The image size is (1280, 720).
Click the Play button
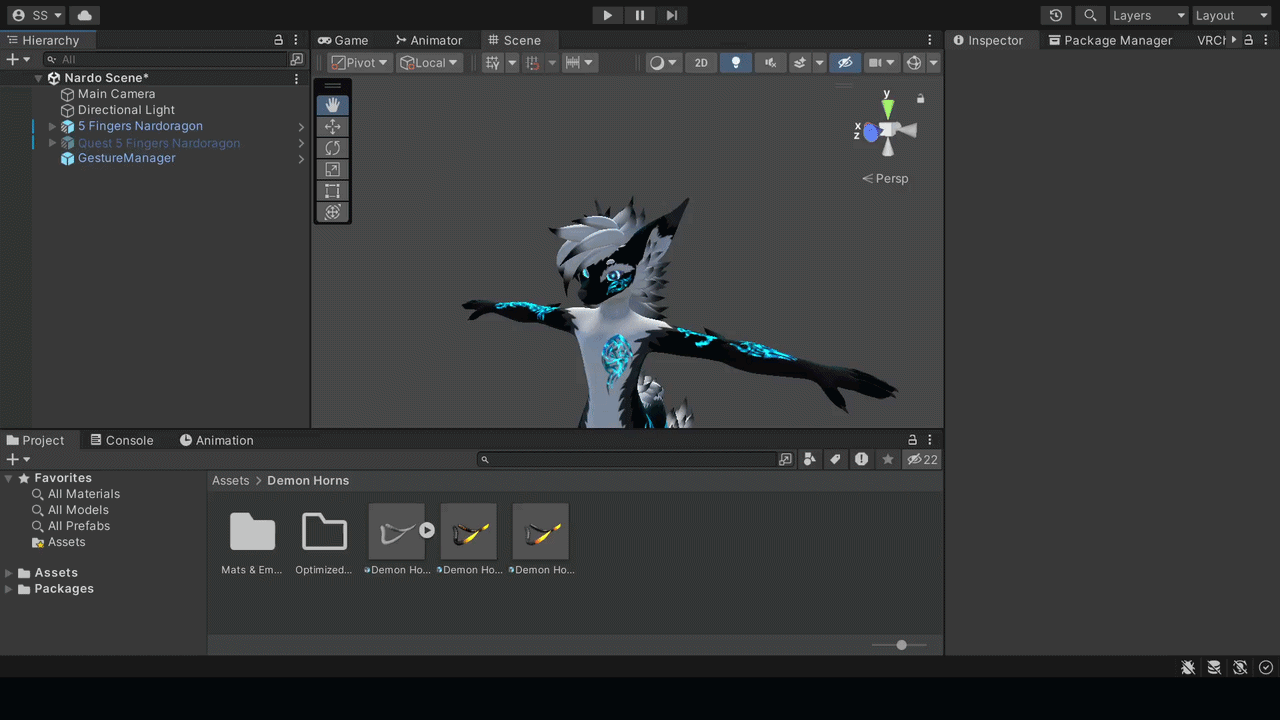[x=607, y=15]
